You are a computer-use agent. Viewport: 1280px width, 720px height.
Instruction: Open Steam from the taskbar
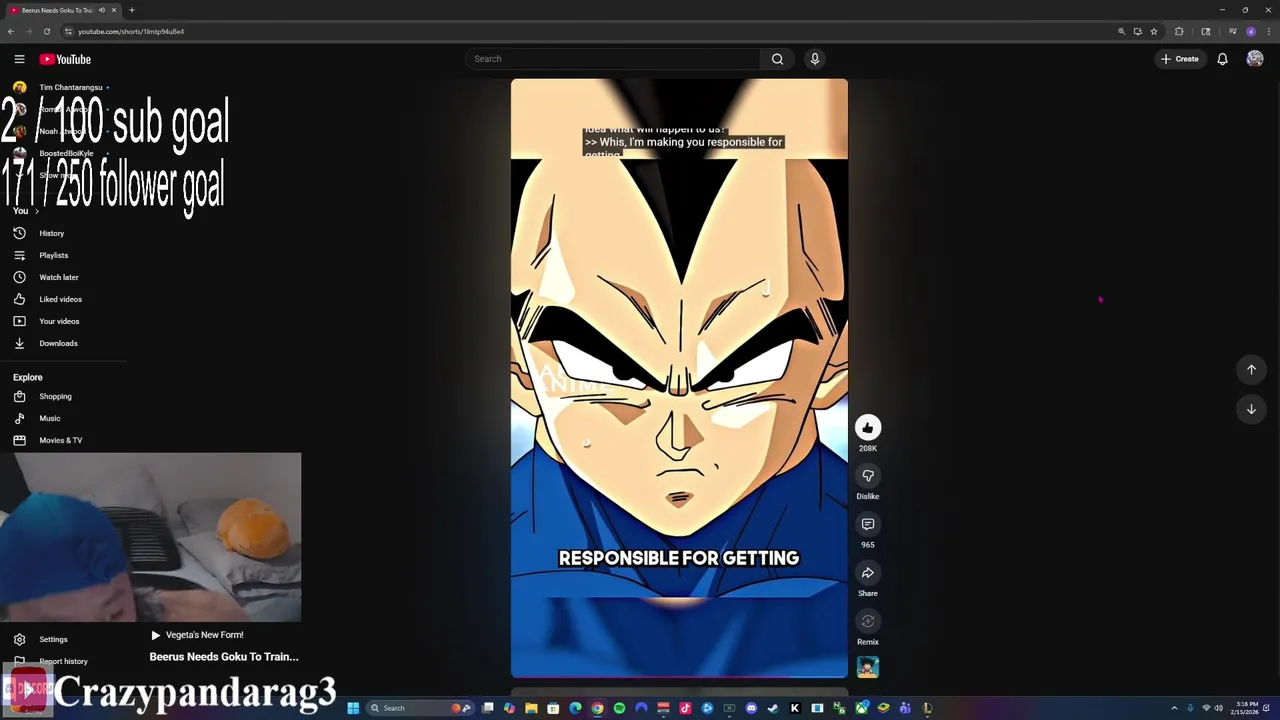coord(773,708)
